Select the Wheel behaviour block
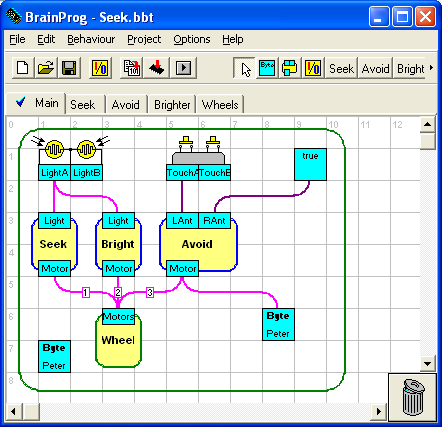442x427 pixels. (x=118, y=341)
